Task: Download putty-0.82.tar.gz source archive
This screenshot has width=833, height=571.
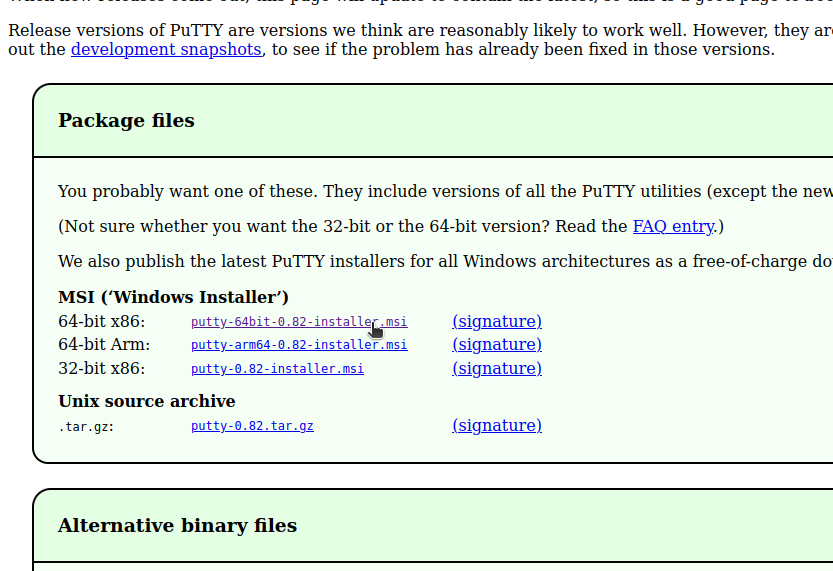Action: [252, 426]
